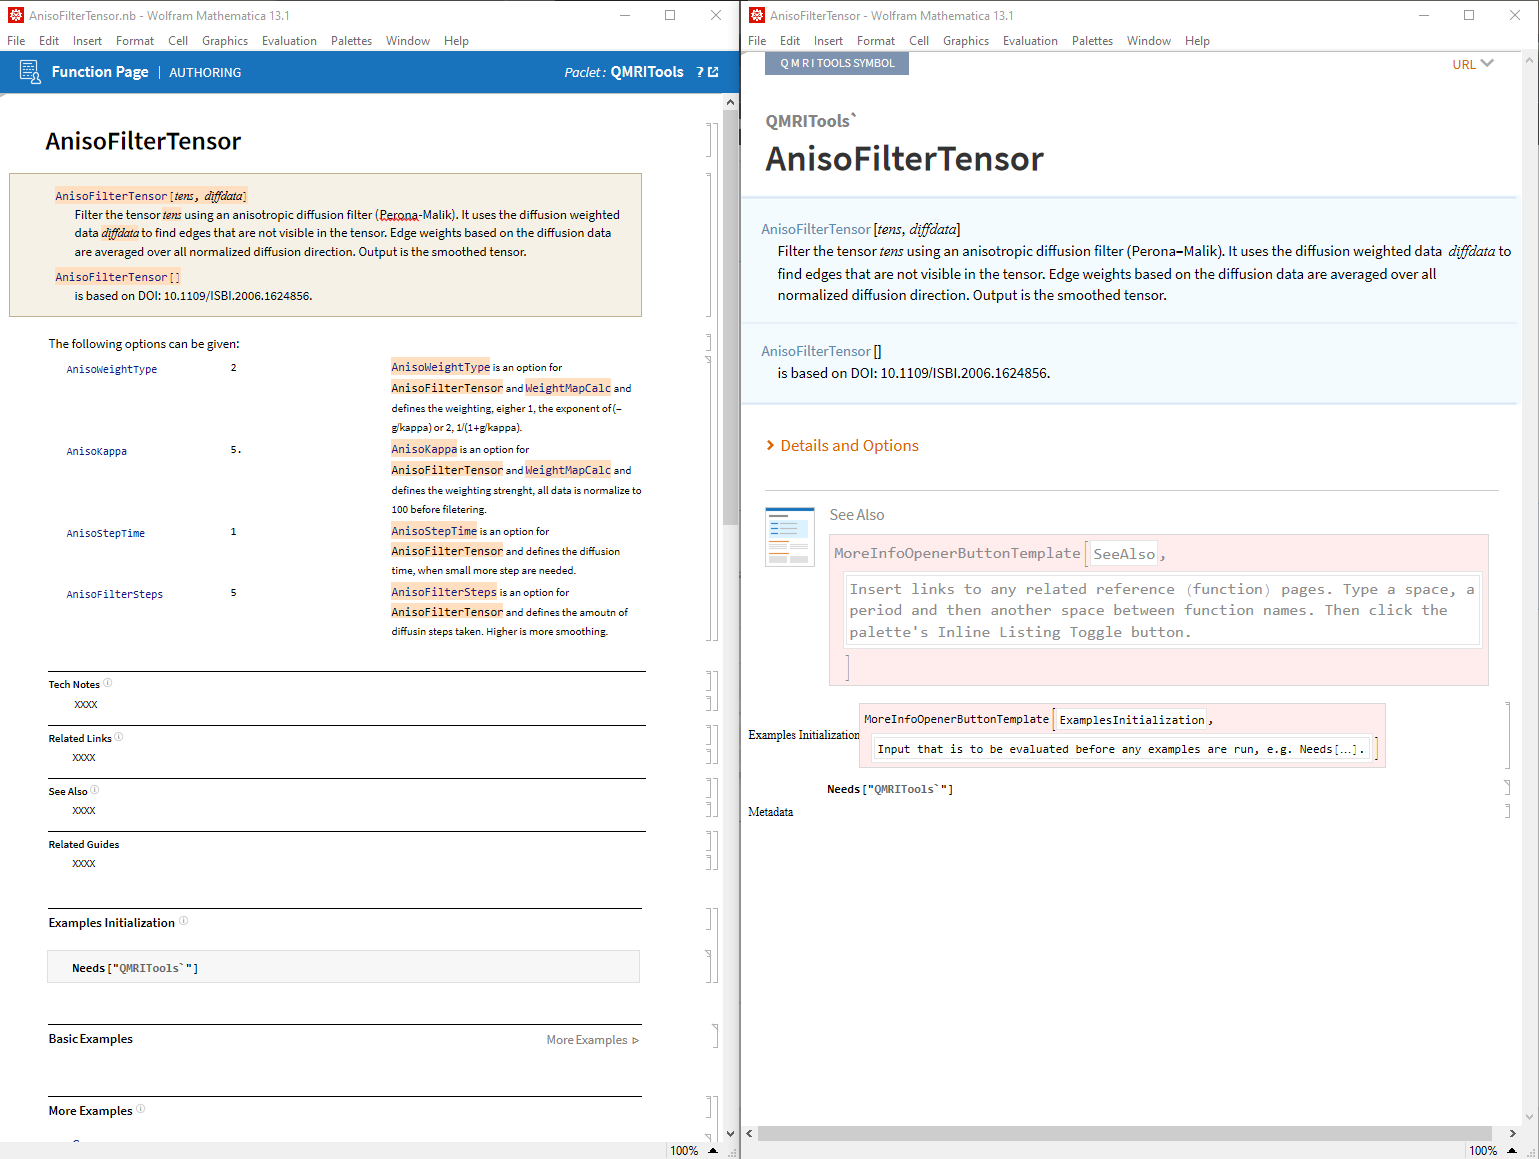Open the Help menu in the right window
The width and height of the screenshot is (1539, 1159).
coord(1197,41)
